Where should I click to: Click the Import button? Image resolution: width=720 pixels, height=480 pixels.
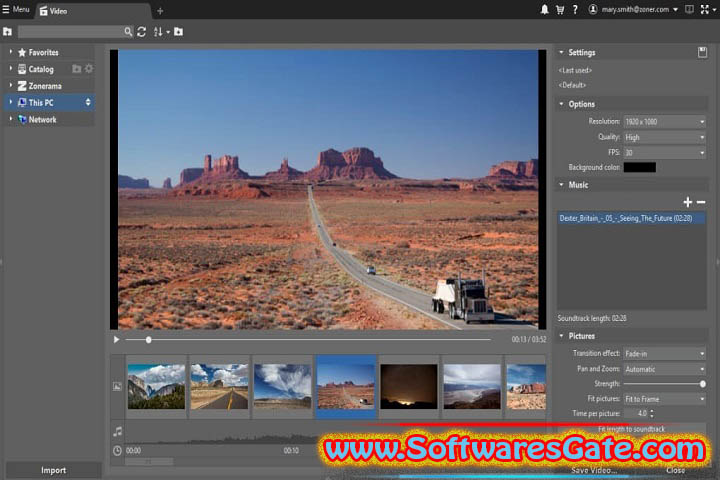53,470
